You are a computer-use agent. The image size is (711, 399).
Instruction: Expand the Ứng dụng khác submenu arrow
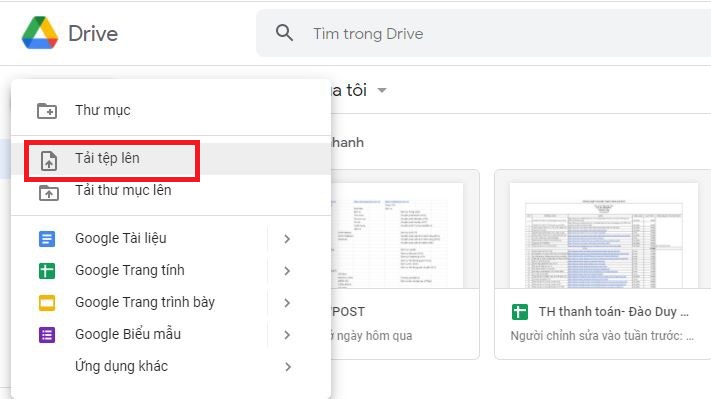coord(288,367)
